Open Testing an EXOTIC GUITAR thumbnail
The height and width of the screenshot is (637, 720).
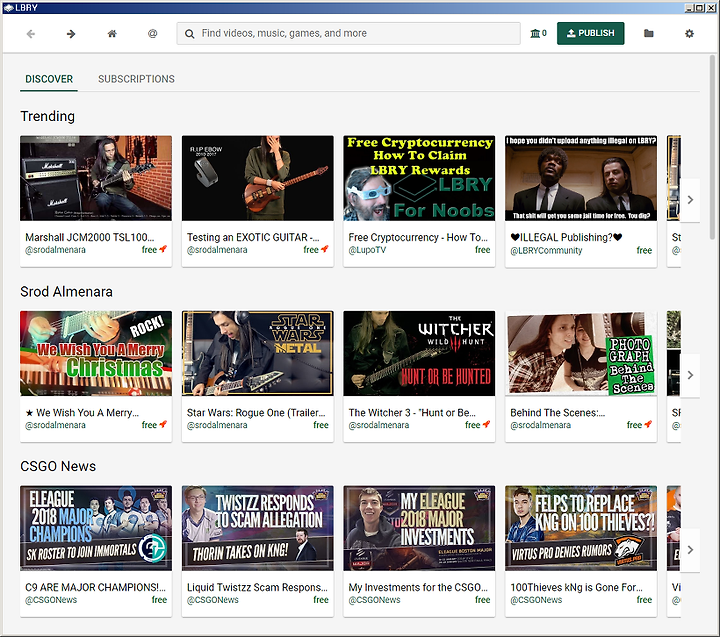[258, 178]
